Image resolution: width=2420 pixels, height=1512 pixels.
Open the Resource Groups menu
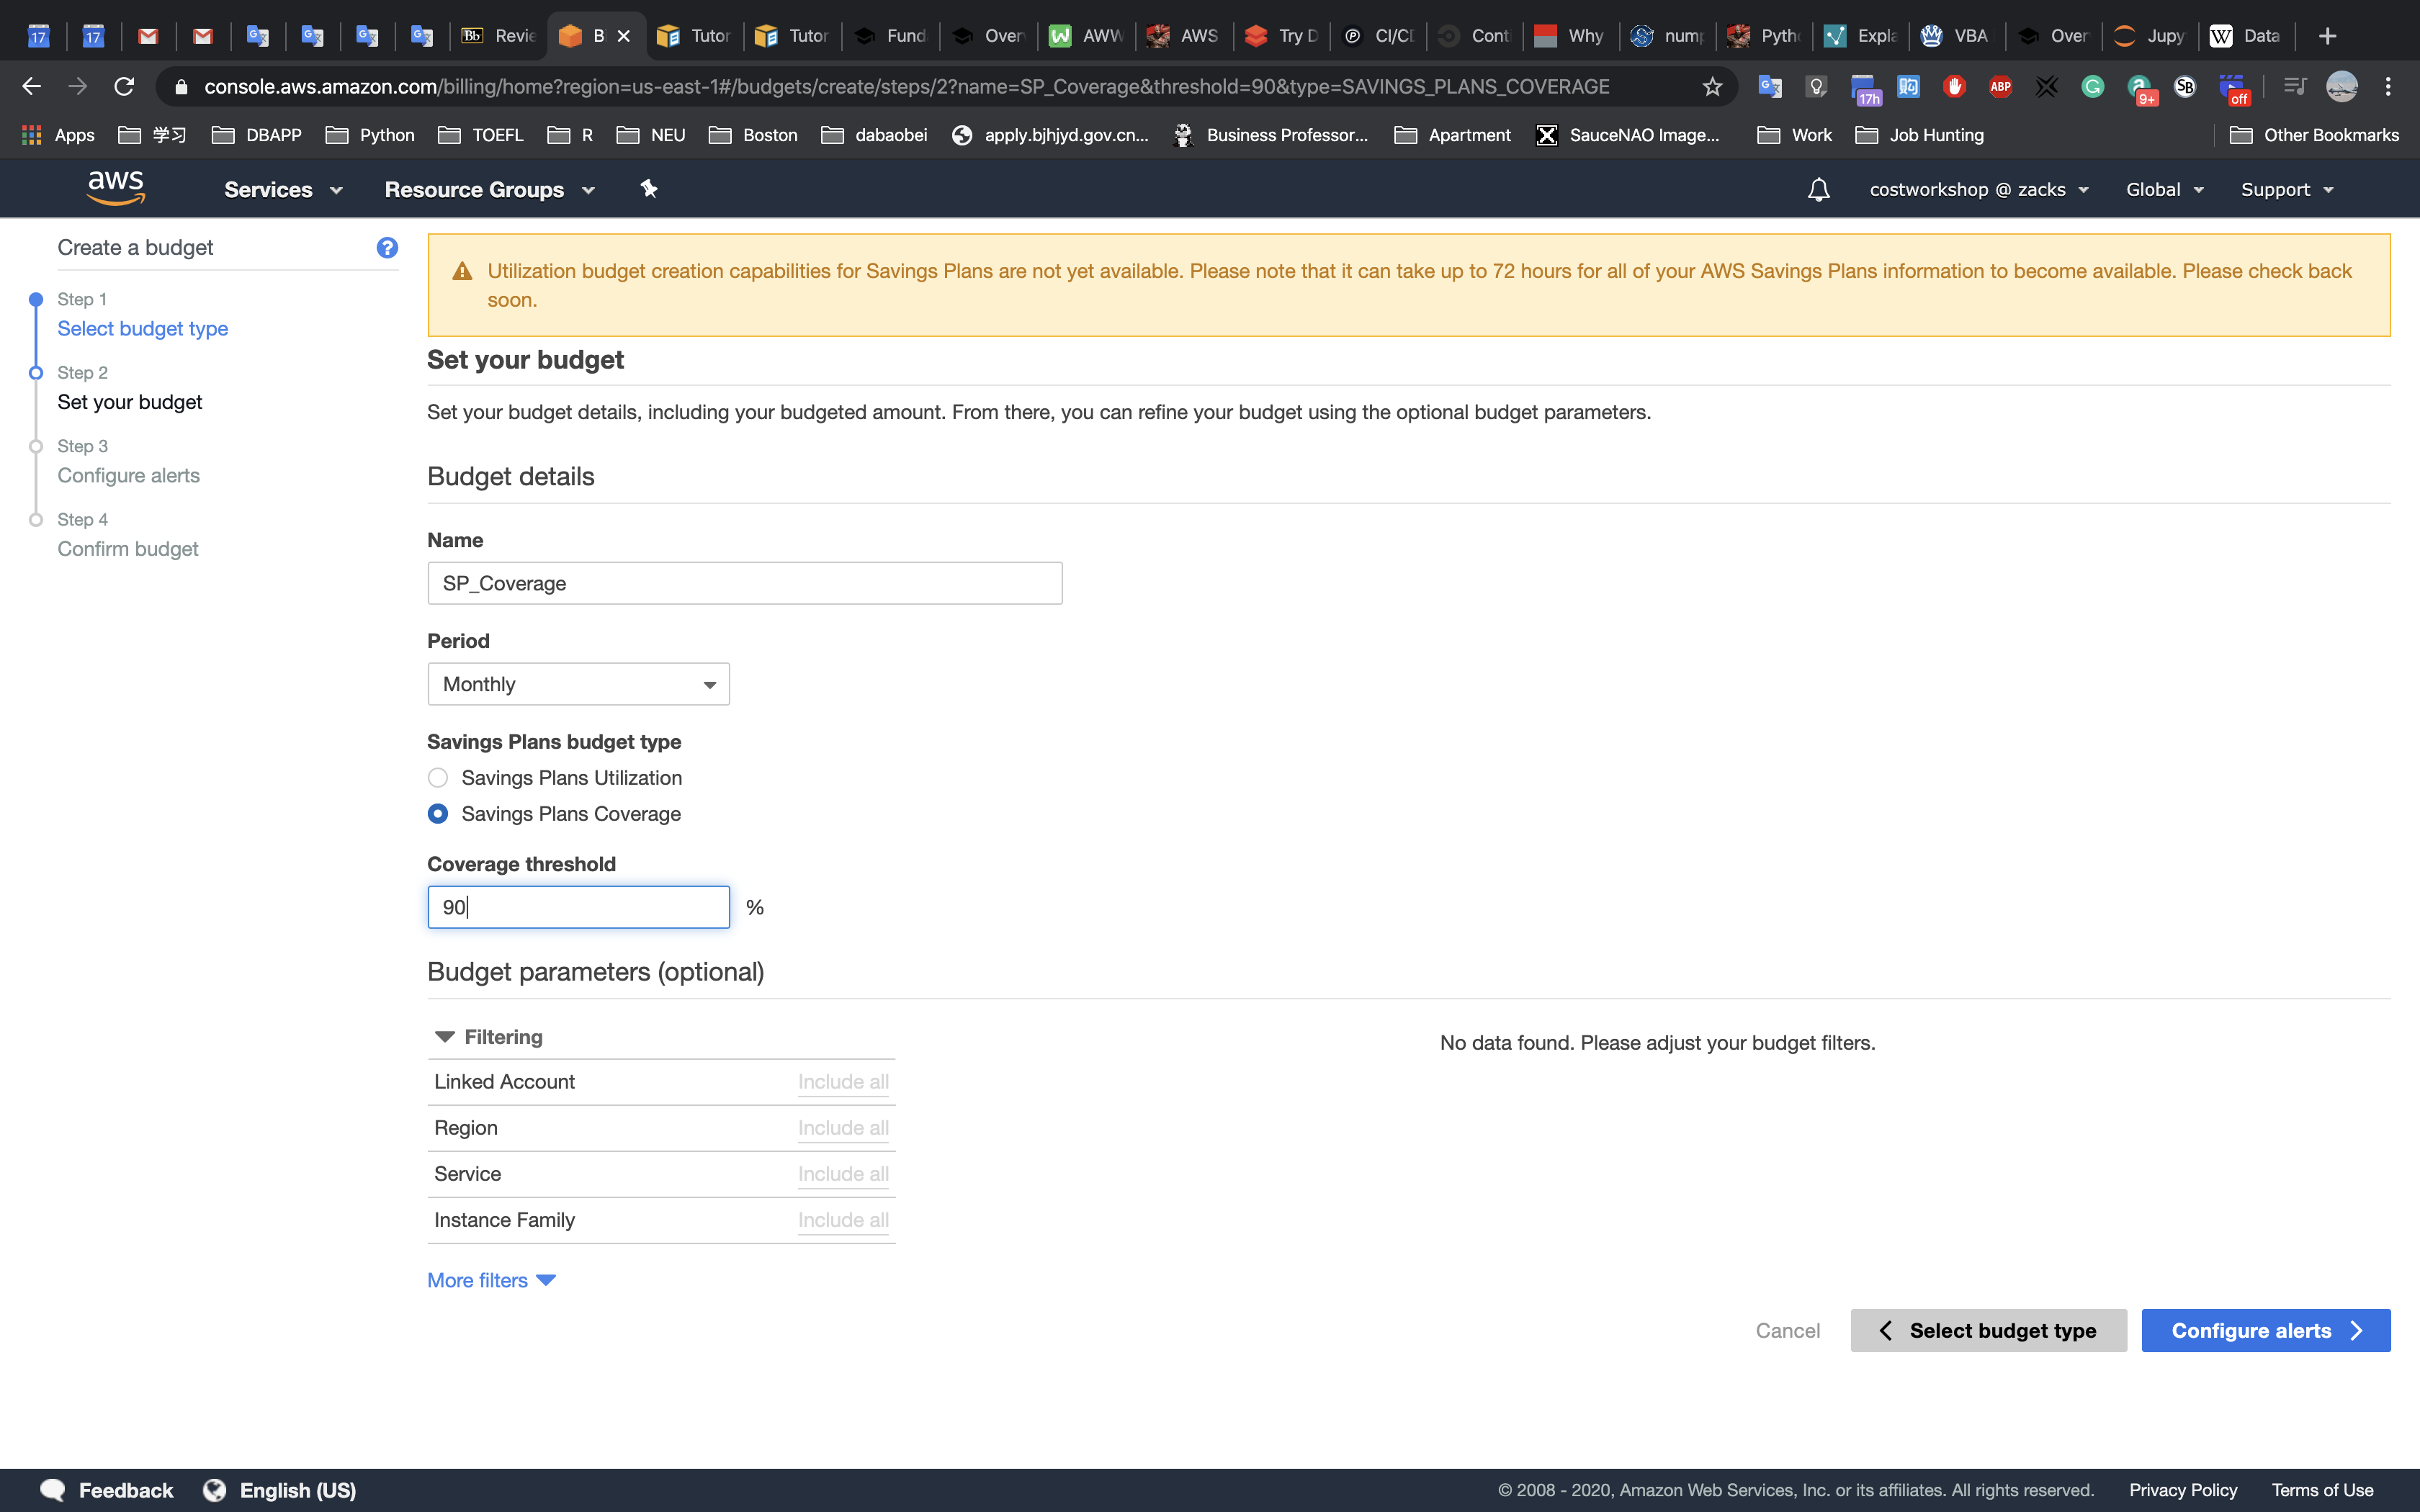(x=489, y=189)
